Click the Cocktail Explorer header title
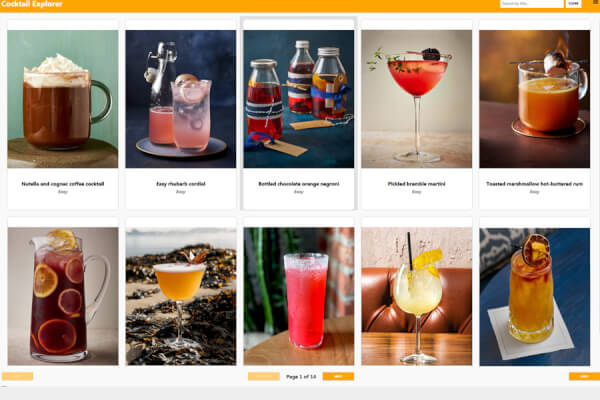 (x=31, y=4)
